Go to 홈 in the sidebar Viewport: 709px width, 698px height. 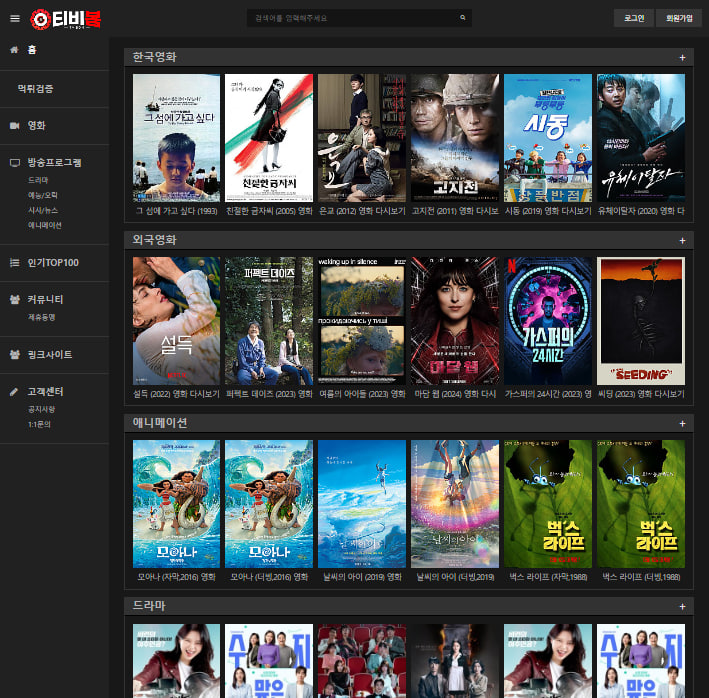[32, 50]
